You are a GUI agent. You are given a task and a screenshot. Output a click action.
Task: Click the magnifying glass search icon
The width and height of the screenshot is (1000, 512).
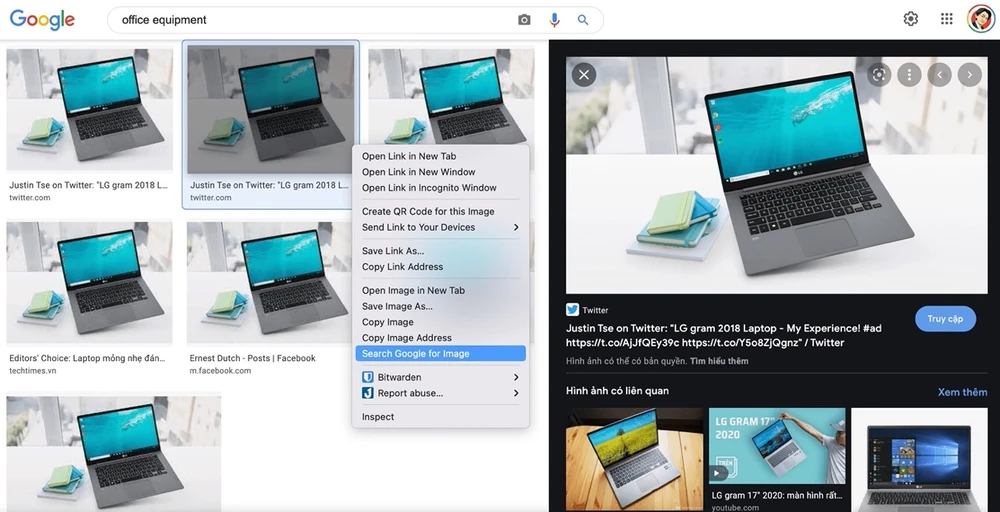(x=584, y=20)
